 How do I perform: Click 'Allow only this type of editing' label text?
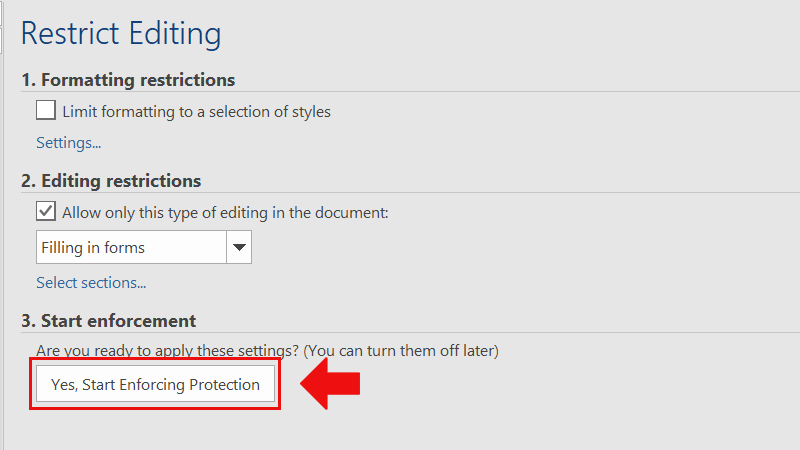224,213
